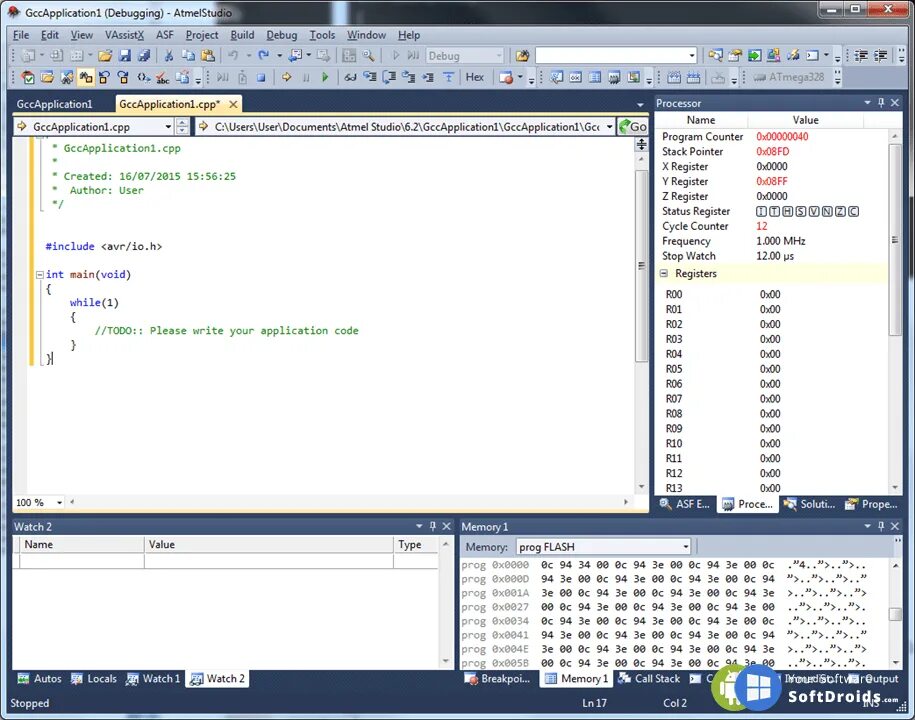Click the Save All icon

point(144,55)
